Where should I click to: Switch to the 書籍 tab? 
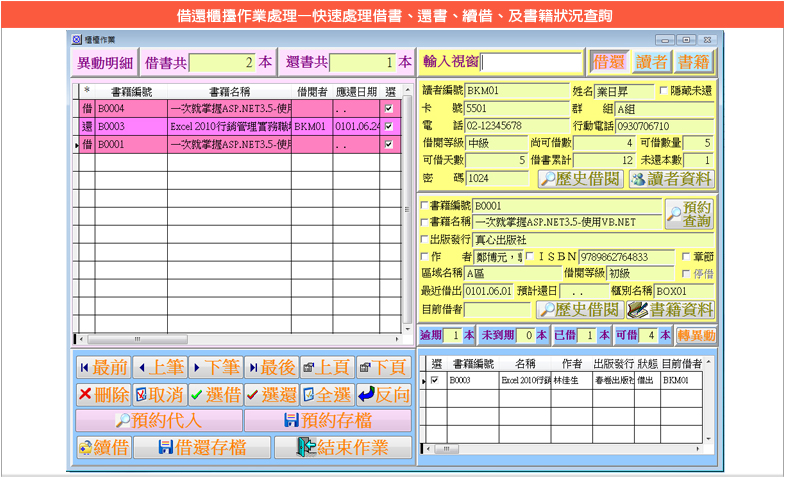pos(694,62)
